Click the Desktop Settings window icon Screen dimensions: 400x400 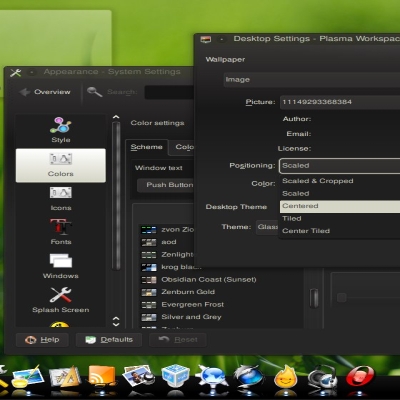[206, 39]
